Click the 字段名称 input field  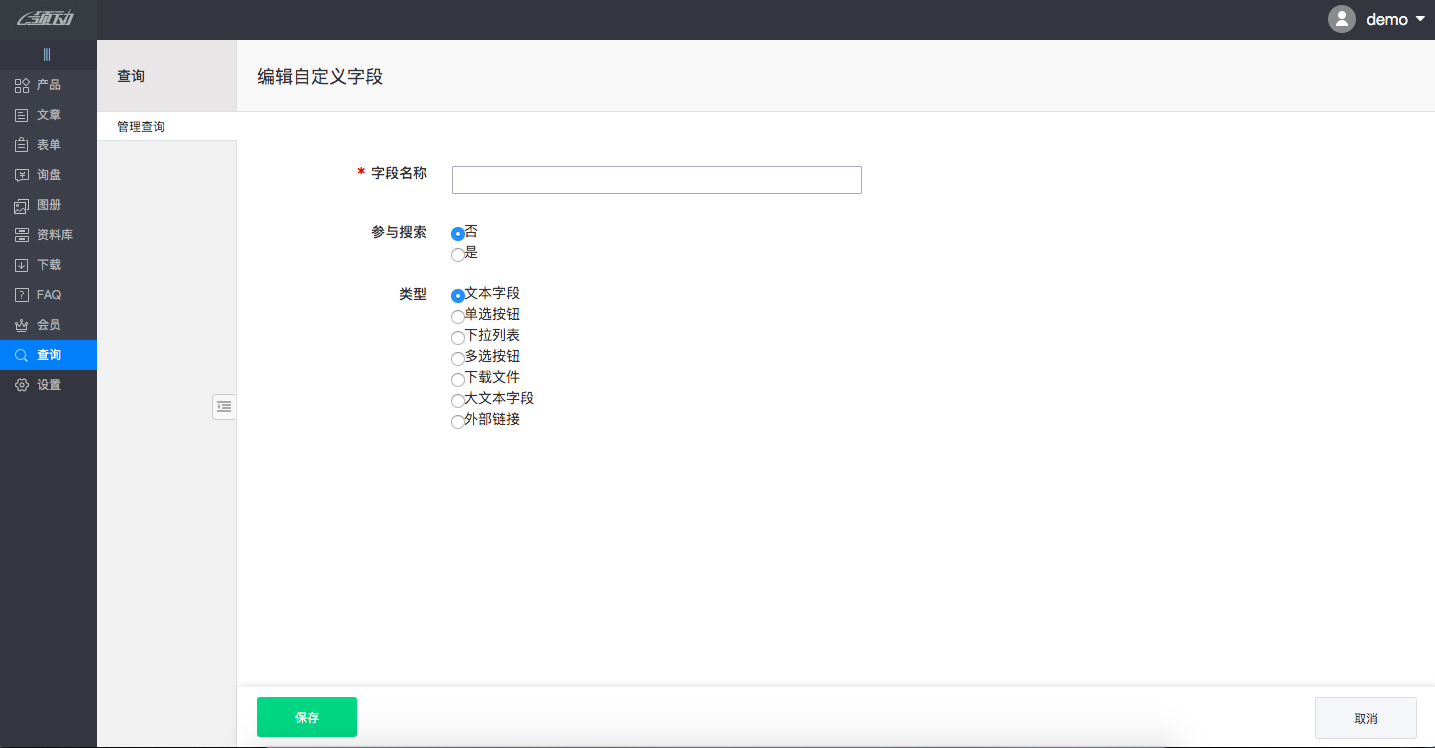(656, 180)
